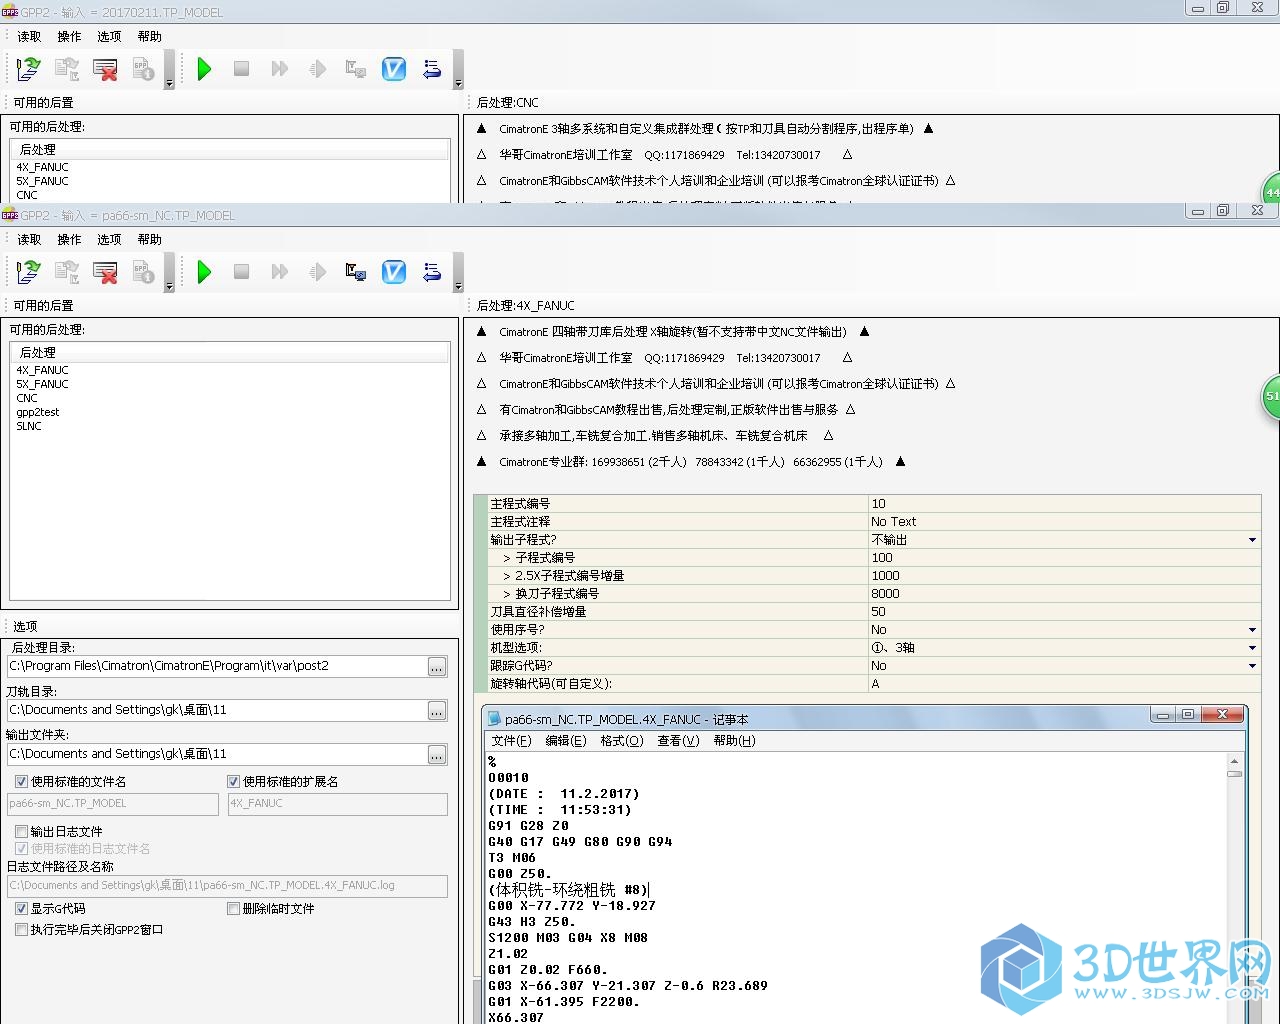Viewport: 1280px width, 1024px height.
Task: Click monitor/debug trace icon in pa66-sm_NC toolbar
Action: (355, 272)
